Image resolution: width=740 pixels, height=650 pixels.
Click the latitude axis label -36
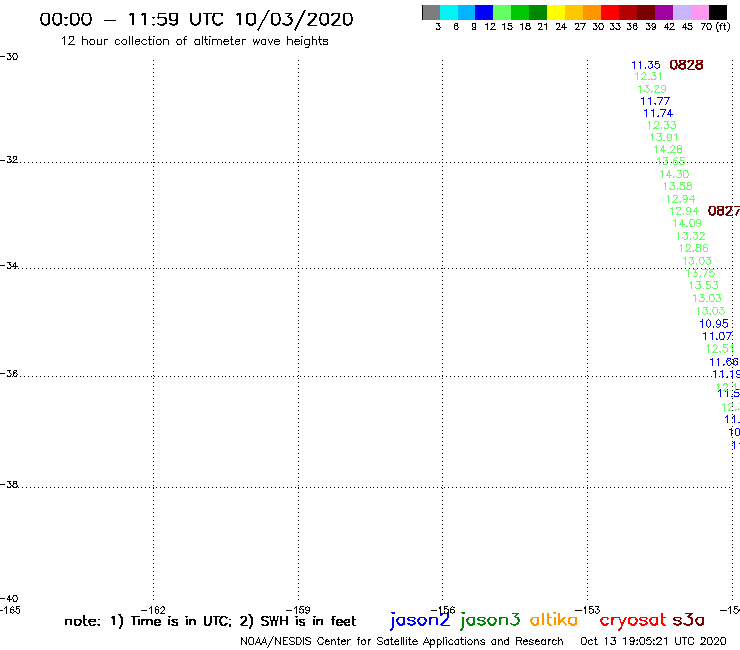tap(9, 373)
